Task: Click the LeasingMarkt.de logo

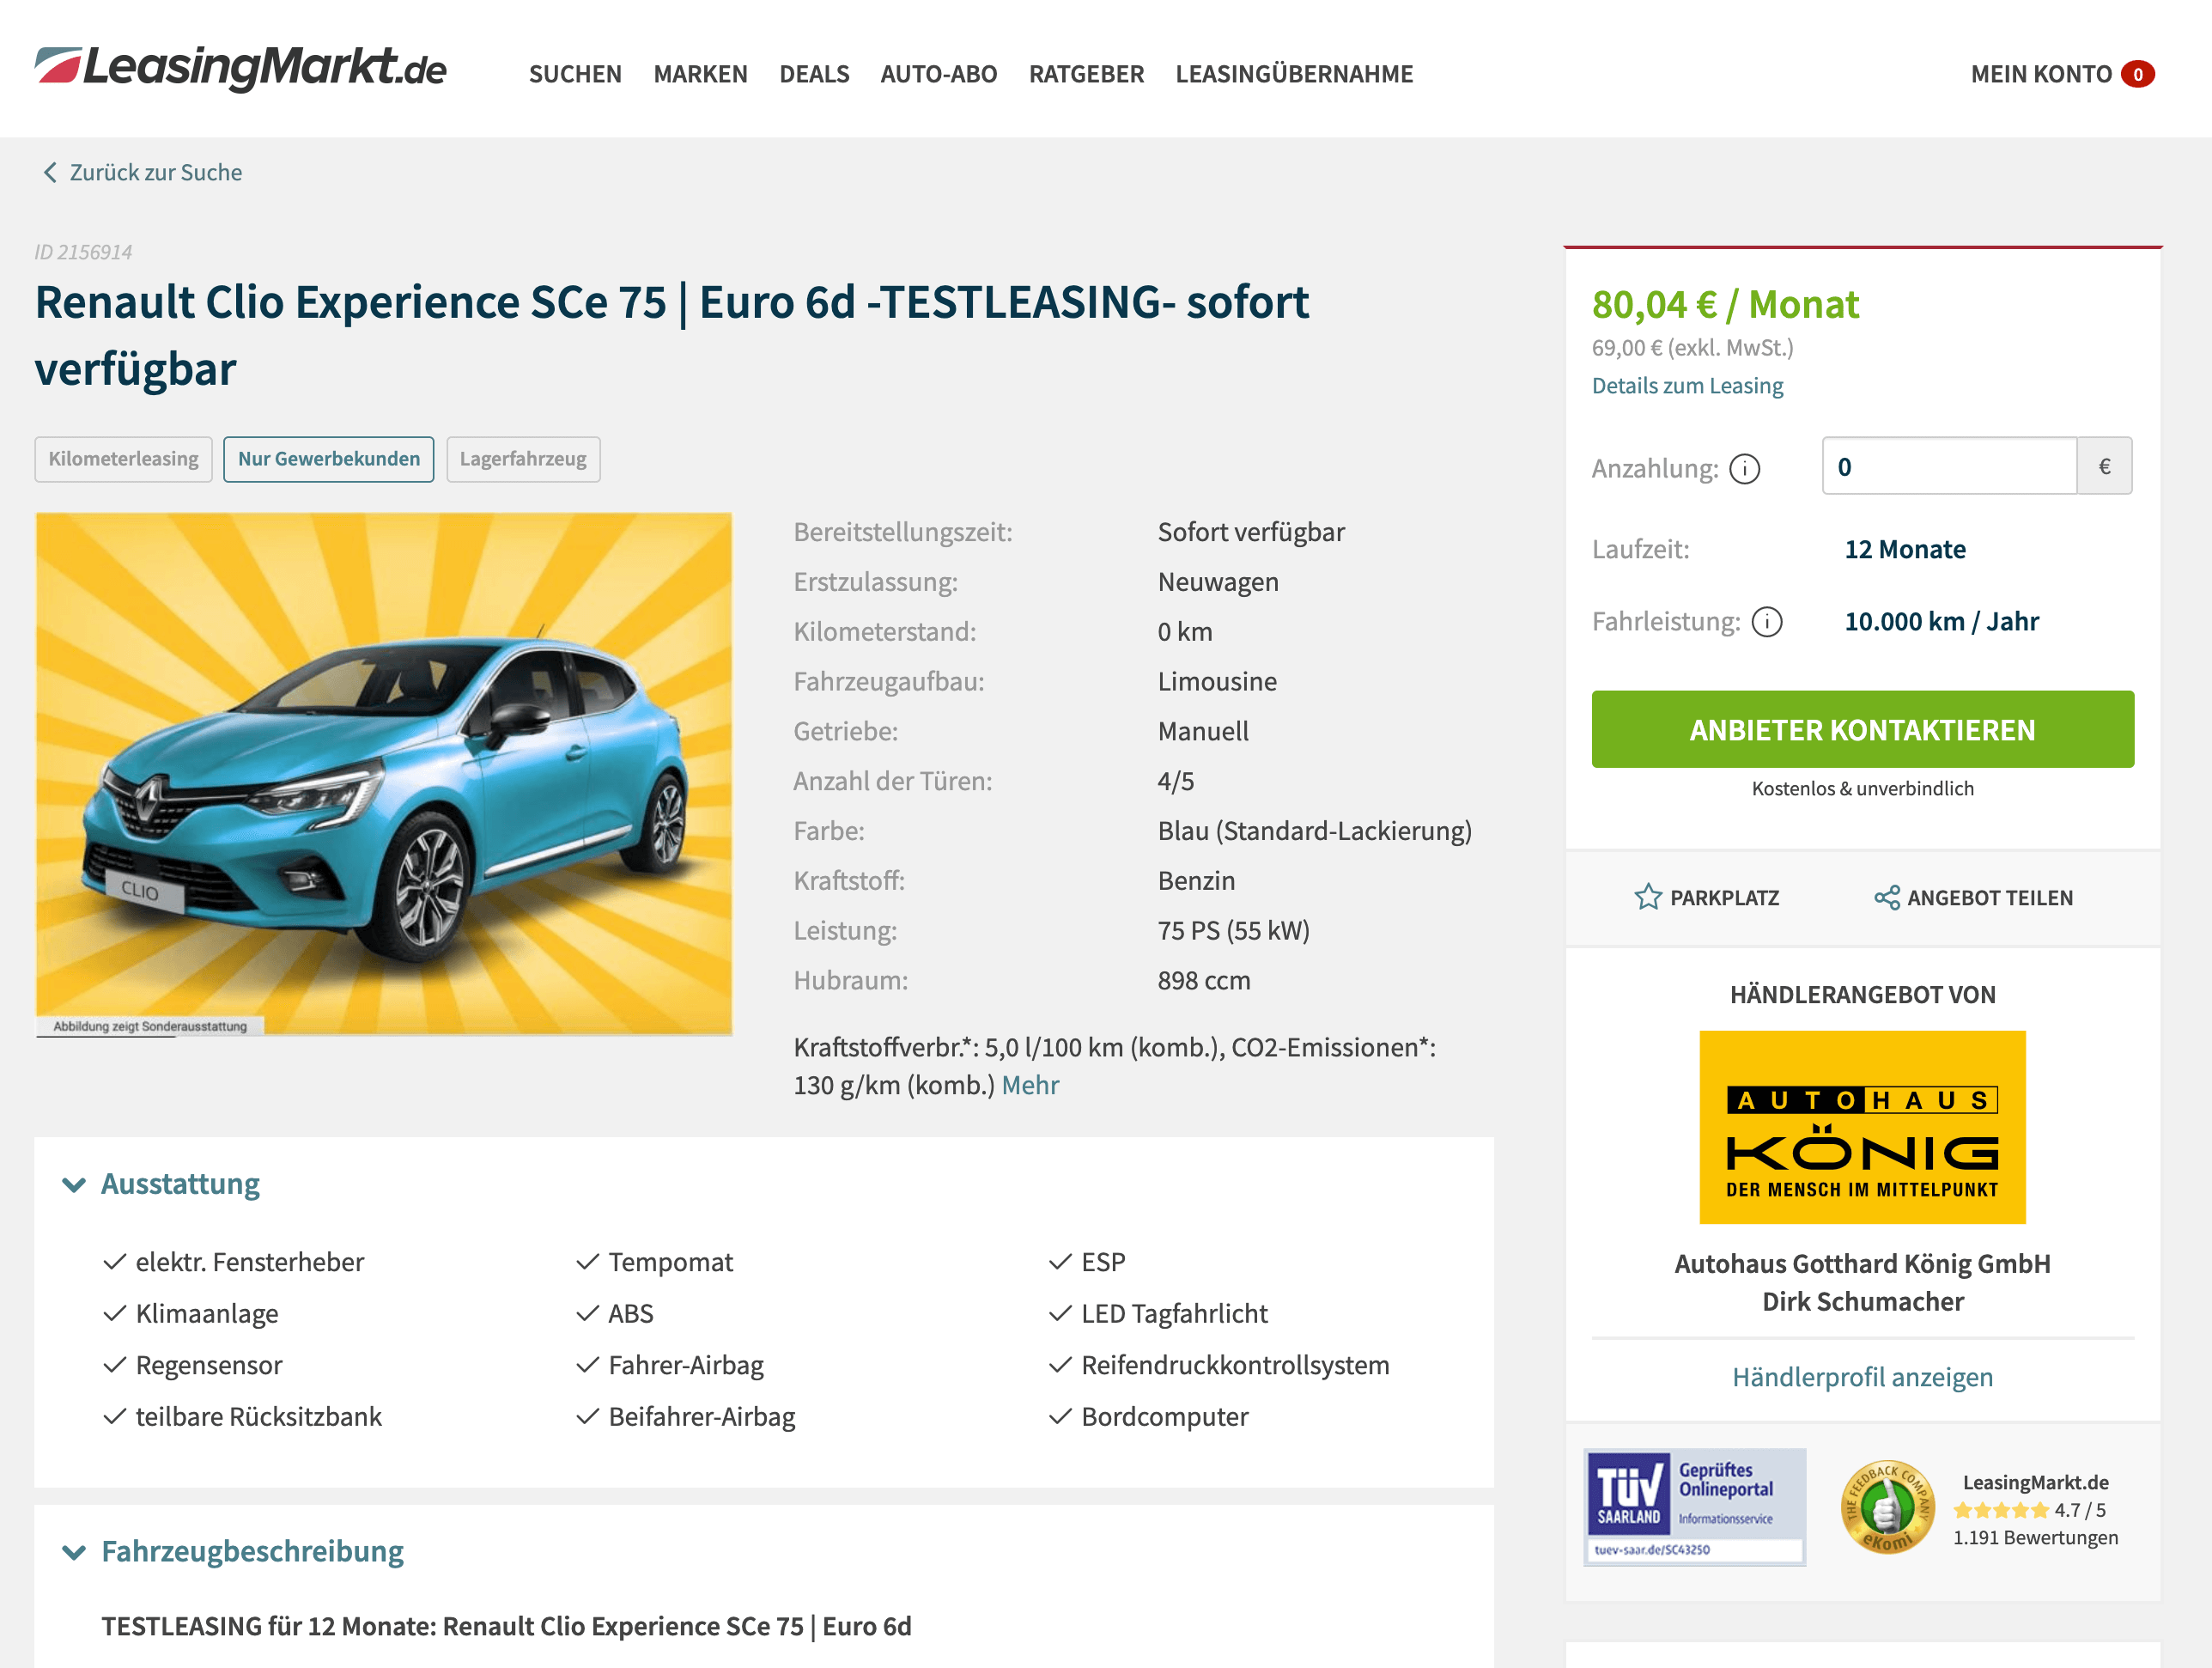Action: click(x=240, y=69)
